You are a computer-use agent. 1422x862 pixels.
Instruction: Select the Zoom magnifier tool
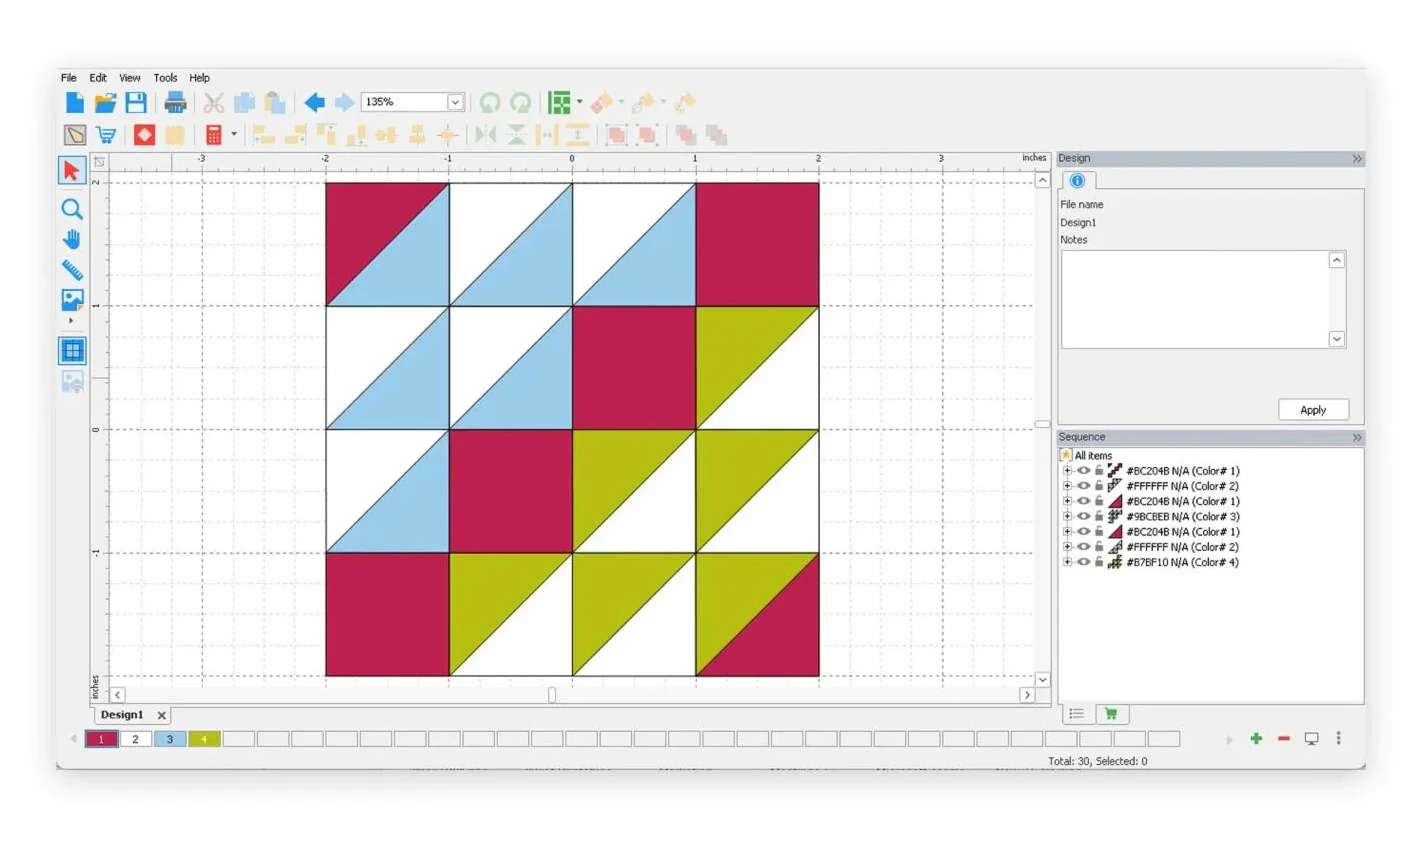click(x=72, y=209)
